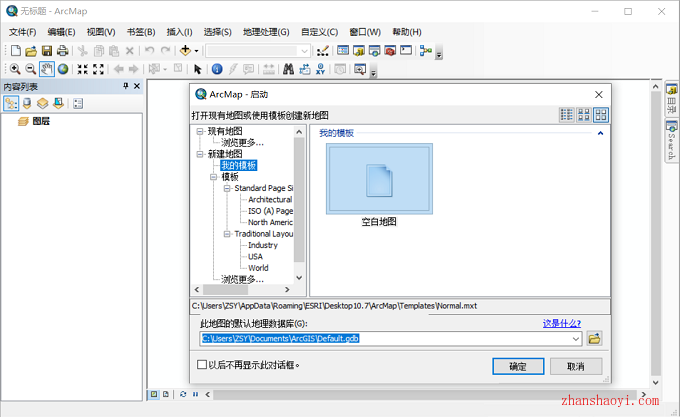Open the Add Data dropdown arrow
This screenshot has width=680, height=417.
196,51
